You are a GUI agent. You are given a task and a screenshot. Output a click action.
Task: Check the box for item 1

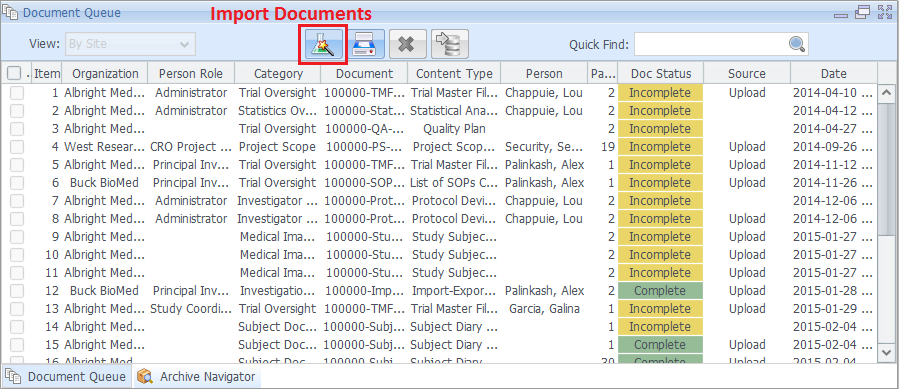point(17,92)
